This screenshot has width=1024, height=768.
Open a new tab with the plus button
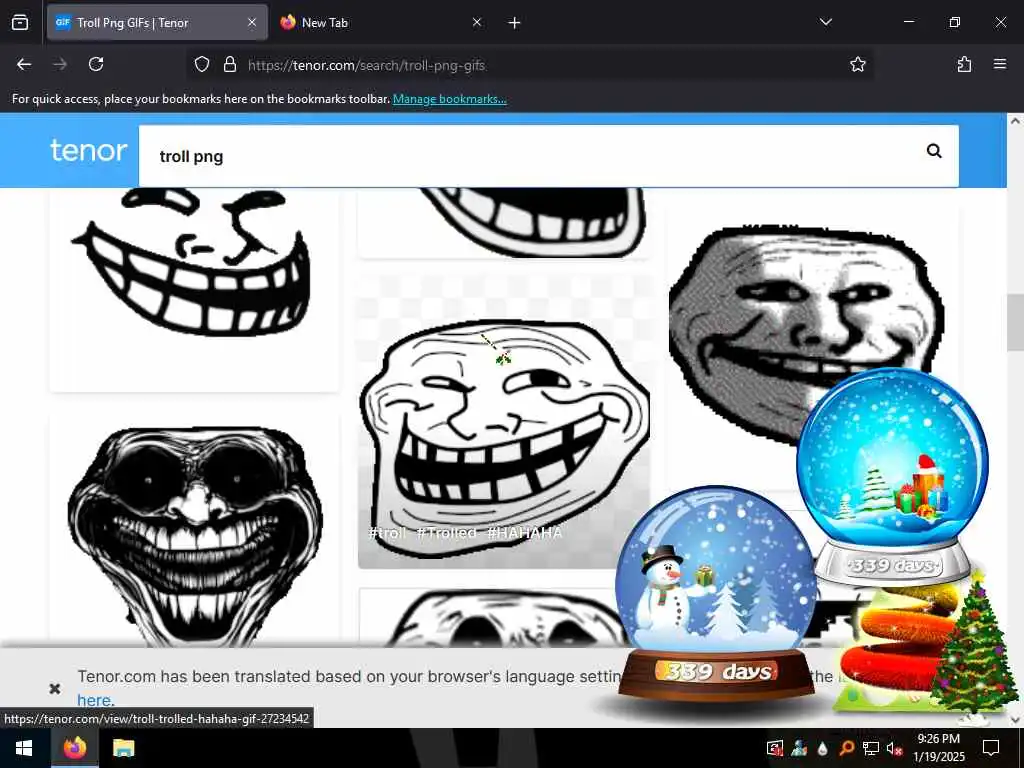[514, 23]
